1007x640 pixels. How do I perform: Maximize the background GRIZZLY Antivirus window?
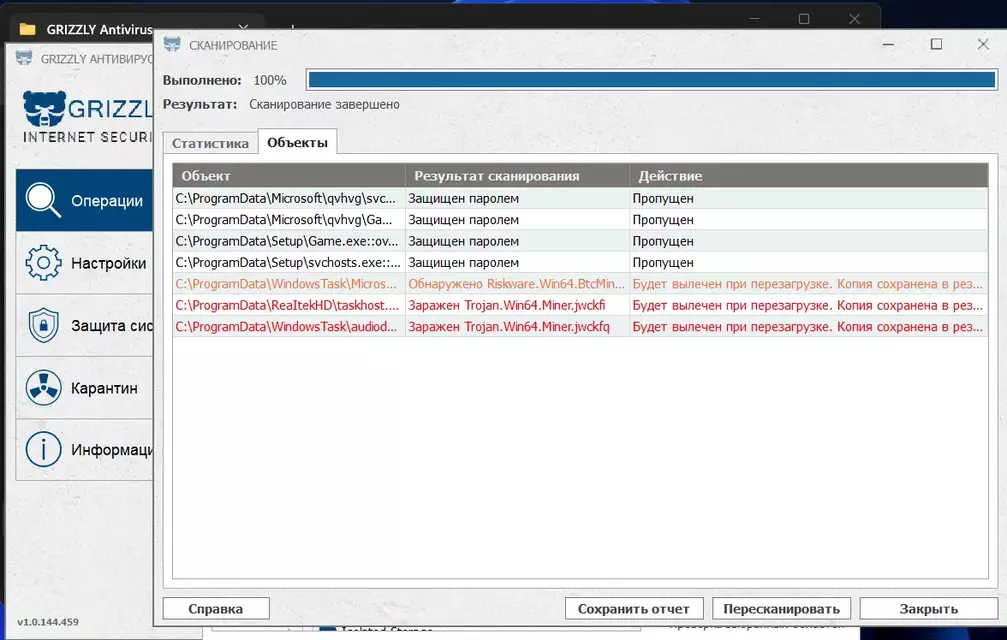[804, 19]
